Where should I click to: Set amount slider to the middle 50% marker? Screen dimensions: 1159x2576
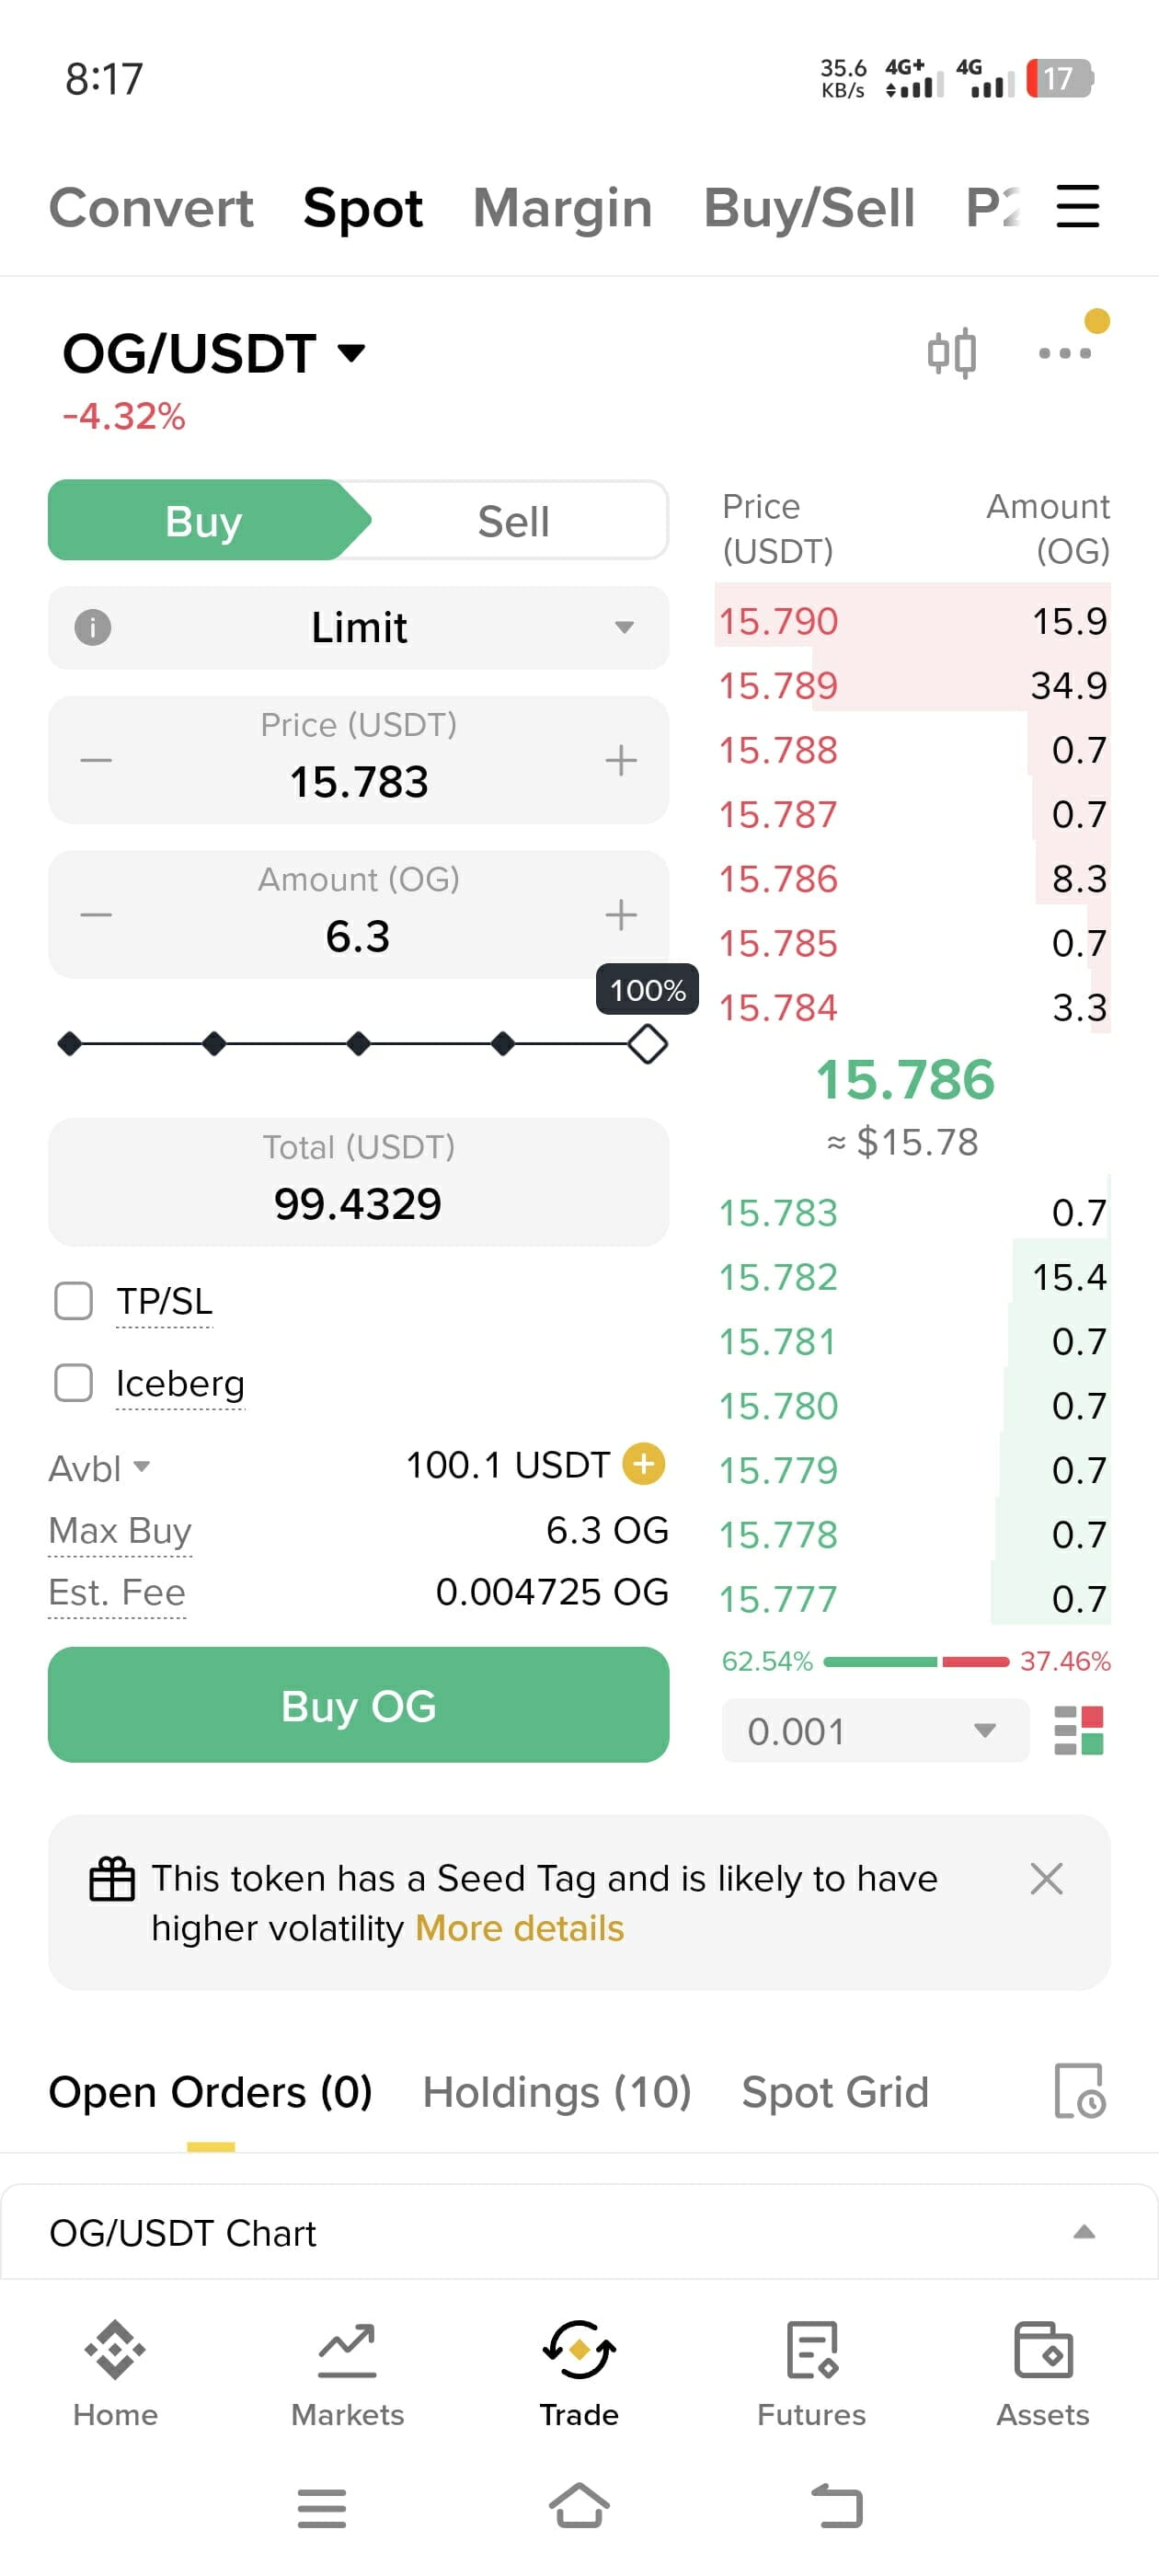tap(358, 1044)
